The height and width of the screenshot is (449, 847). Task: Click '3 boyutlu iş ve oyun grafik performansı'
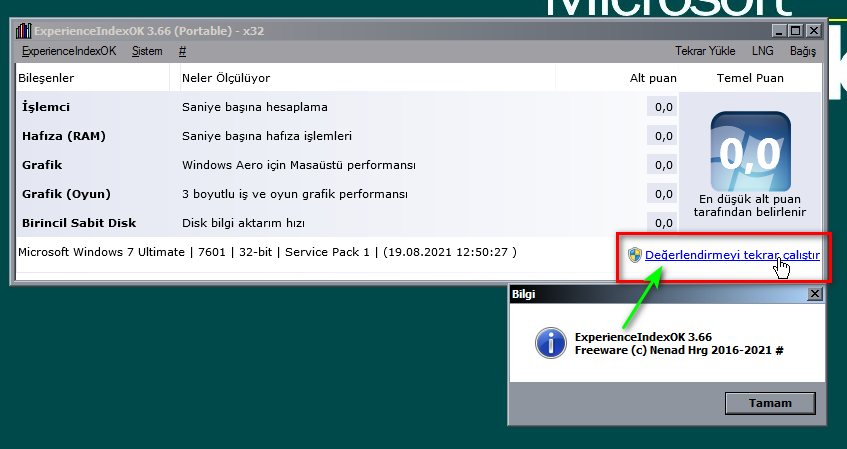click(x=294, y=194)
